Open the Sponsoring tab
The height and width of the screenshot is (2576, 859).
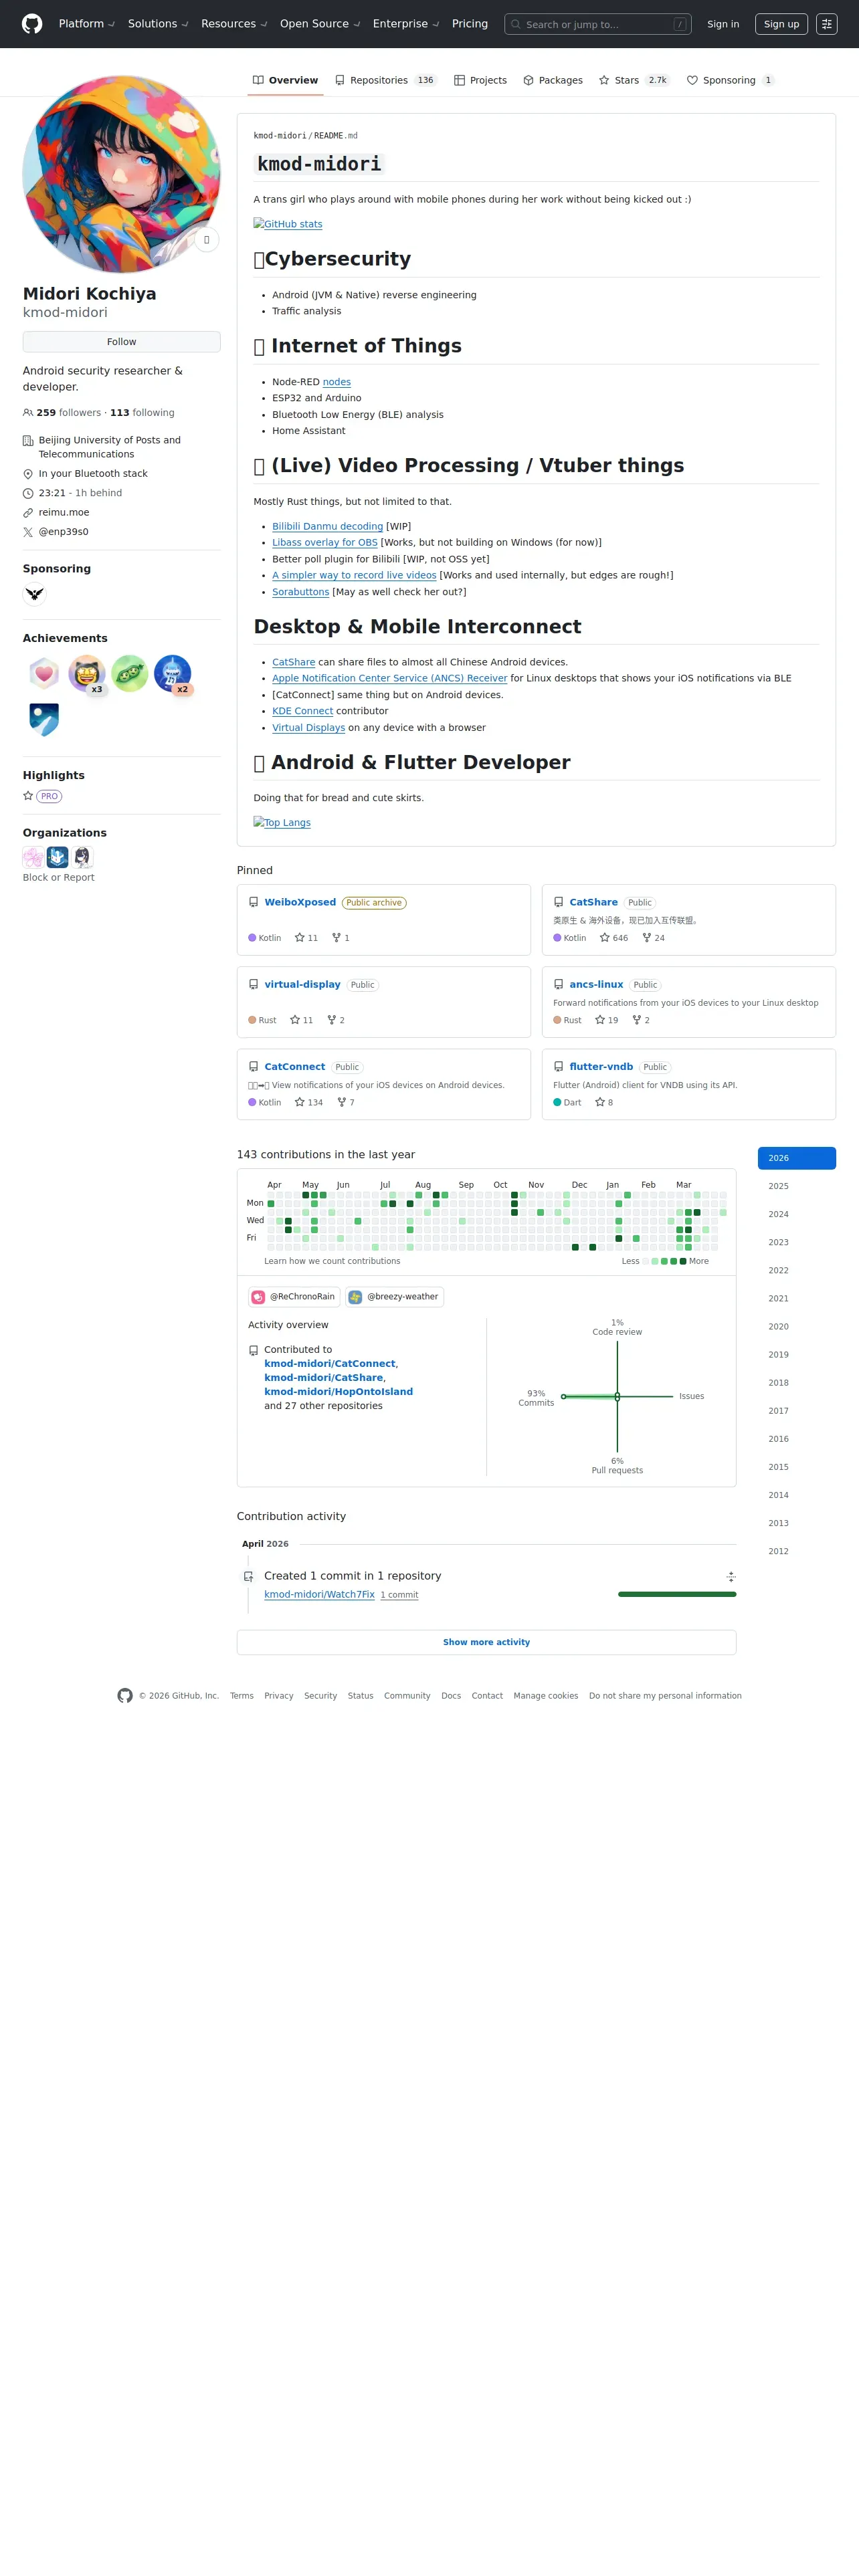pyautogui.click(x=730, y=80)
